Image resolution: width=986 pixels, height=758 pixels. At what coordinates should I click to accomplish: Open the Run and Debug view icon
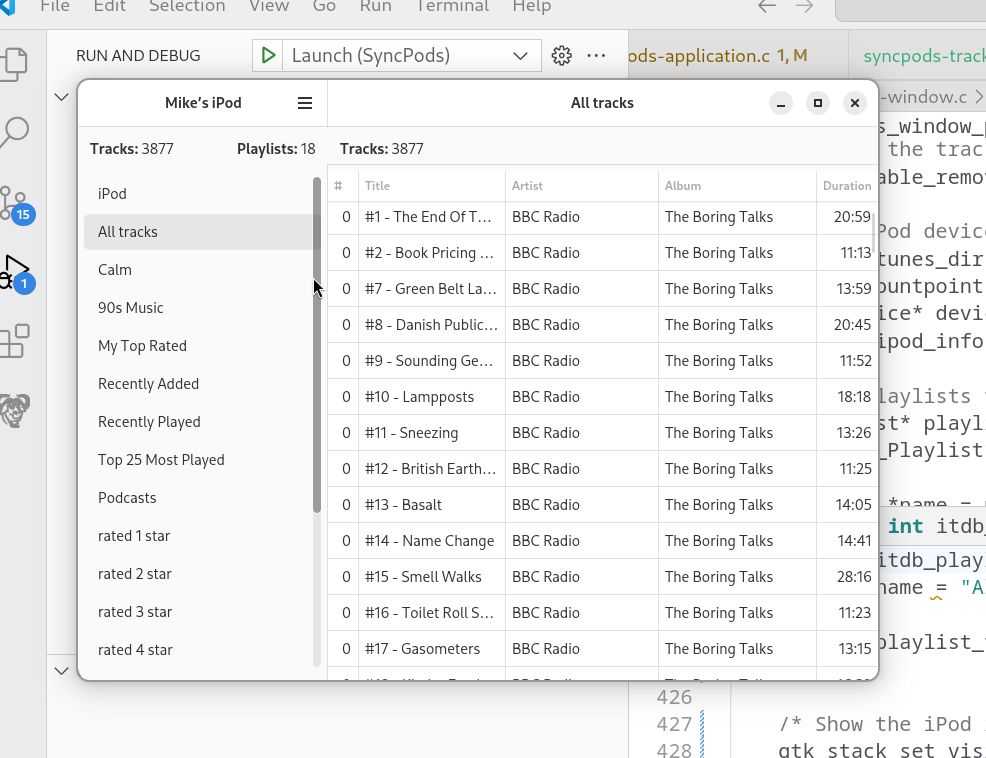click(16, 273)
